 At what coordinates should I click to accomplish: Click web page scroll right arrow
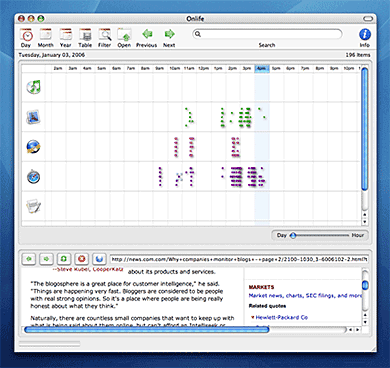pos(358,330)
